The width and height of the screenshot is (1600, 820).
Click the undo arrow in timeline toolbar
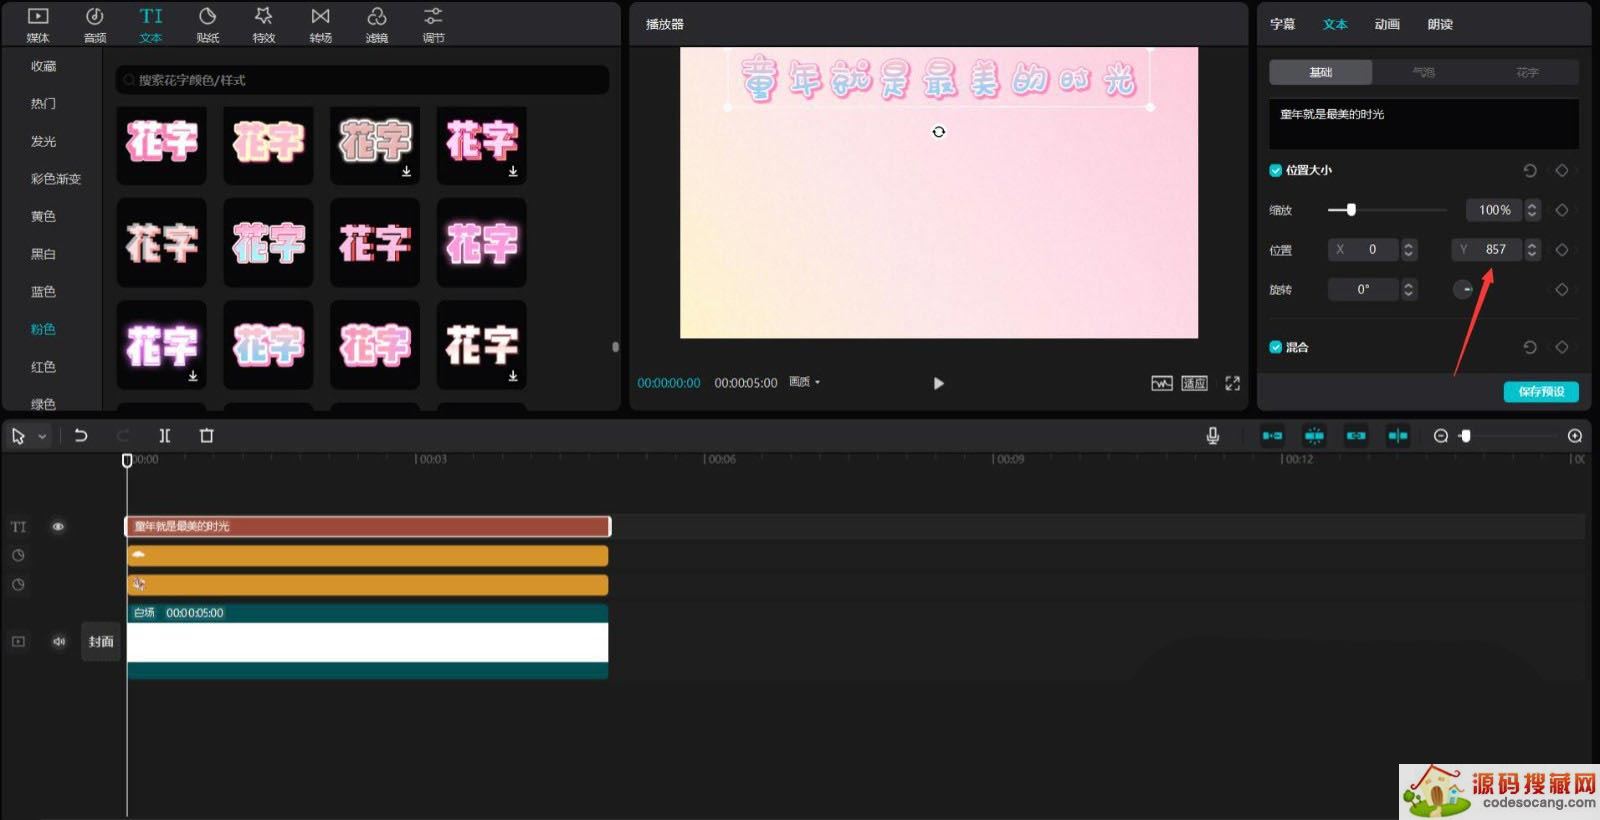click(x=81, y=436)
